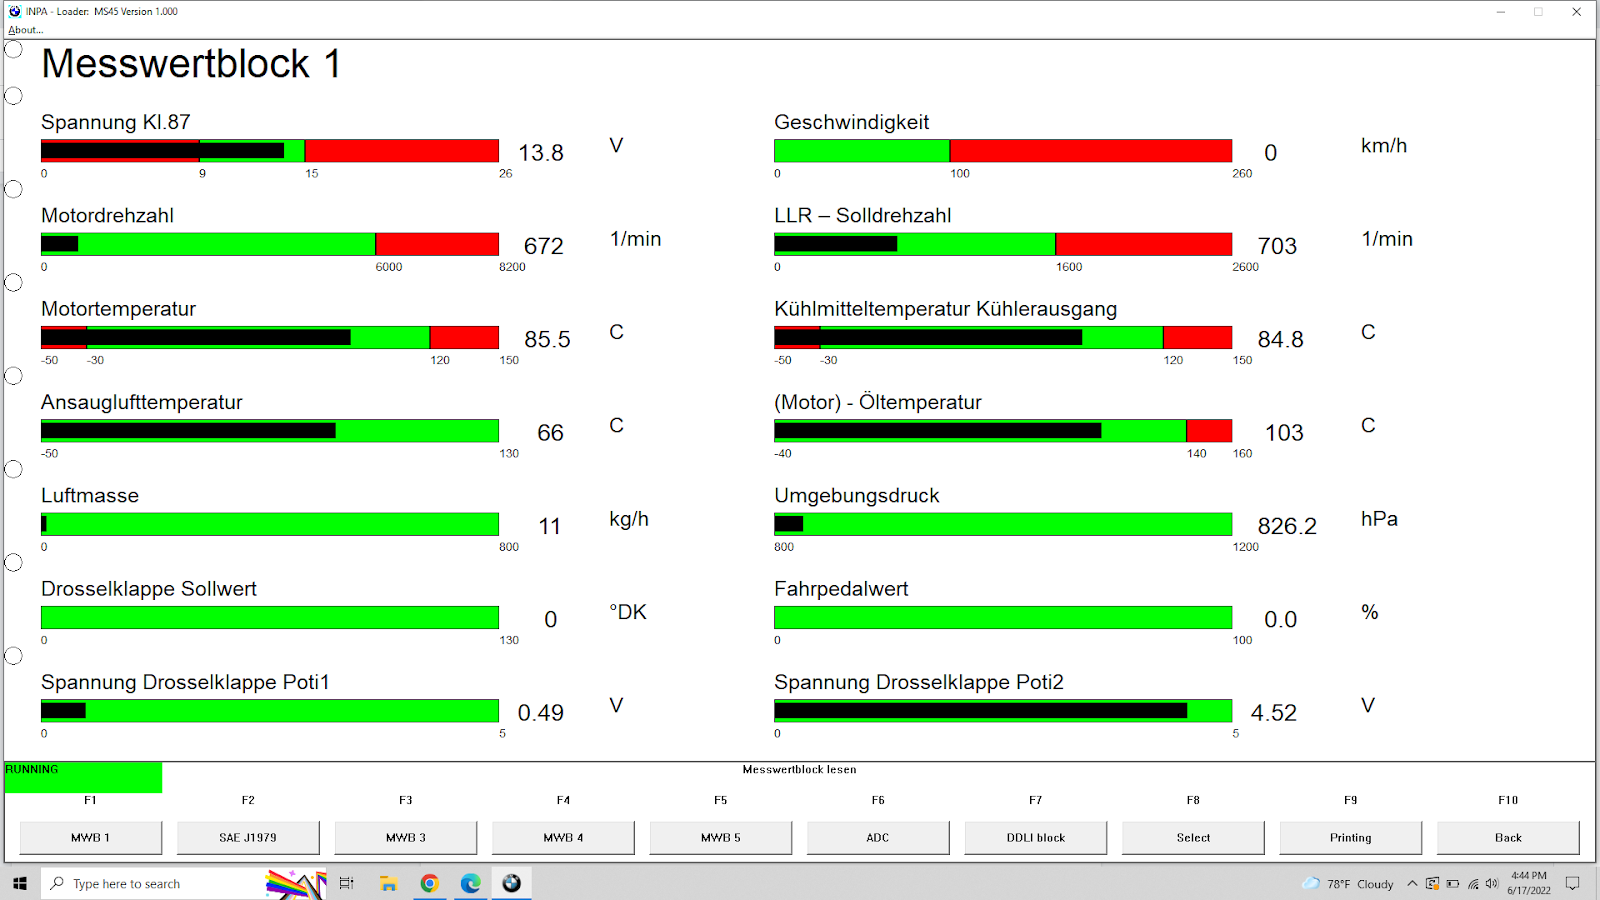Click the °DK unit label
The image size is (1600, 900).
click(x=628, y=612)
